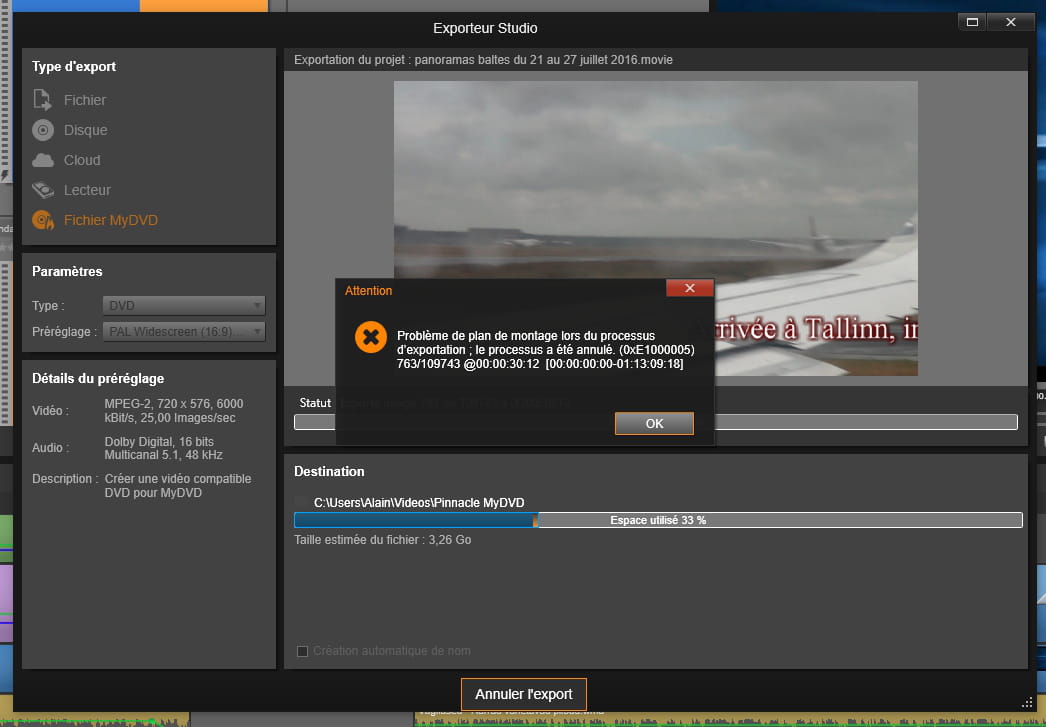This screenshot has height=727, width=1046.
Task: Click the Espace utilisé 33 % bar
Action: click(x=658, y=520)
